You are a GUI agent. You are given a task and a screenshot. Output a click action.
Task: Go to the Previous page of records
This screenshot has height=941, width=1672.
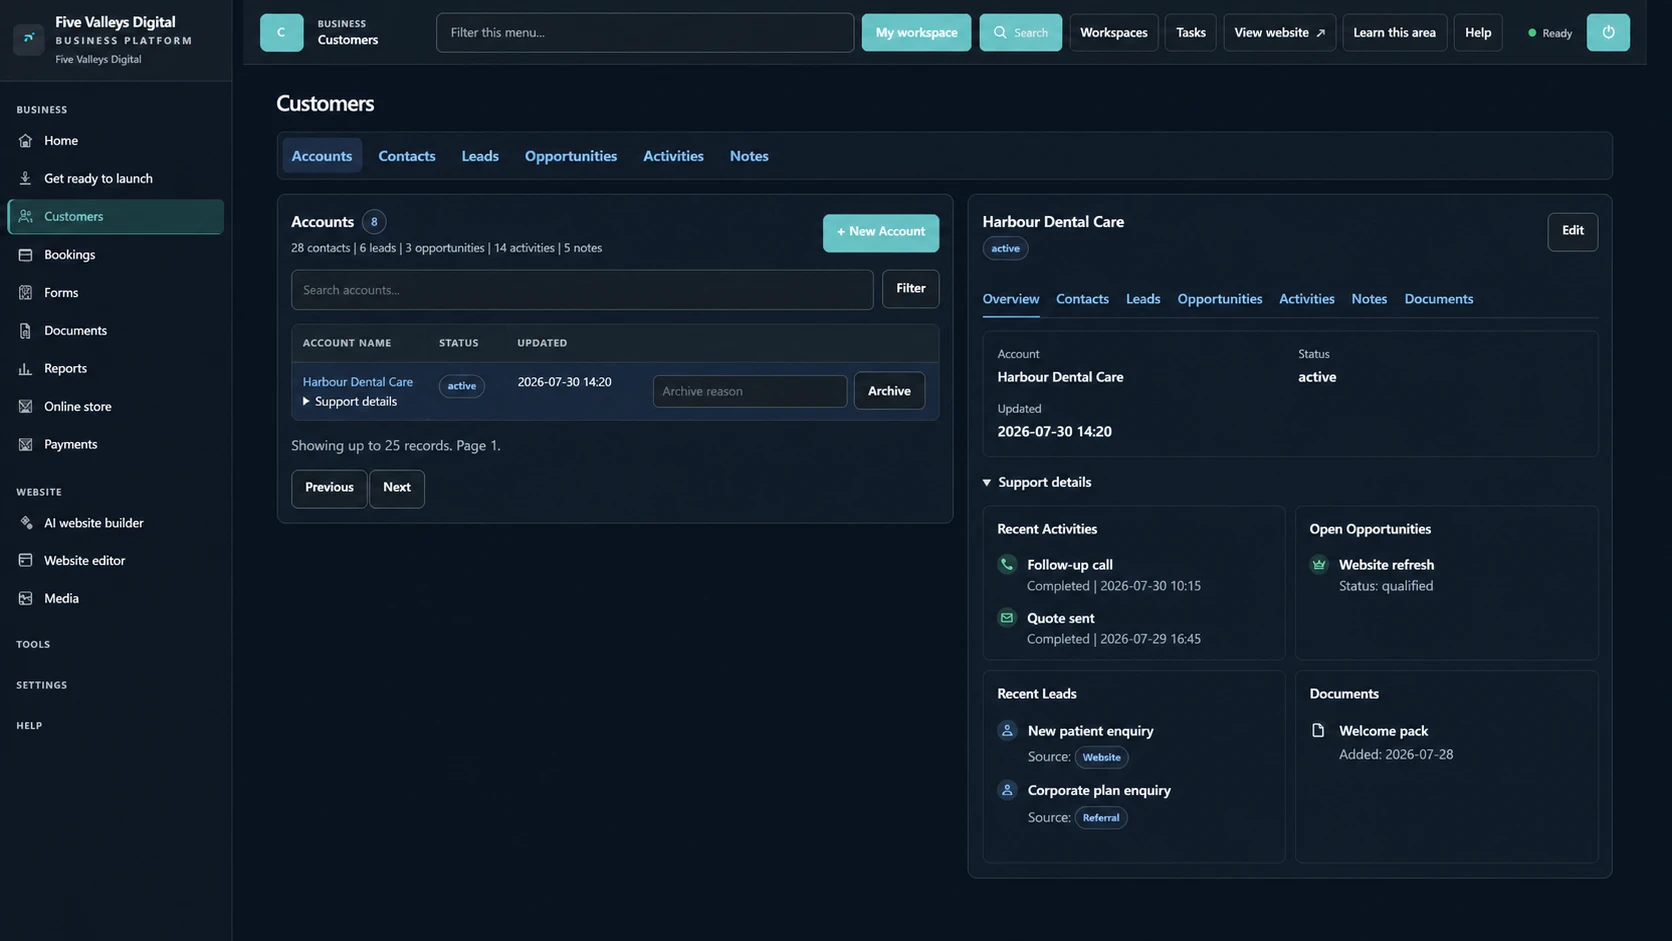[329, 488]
